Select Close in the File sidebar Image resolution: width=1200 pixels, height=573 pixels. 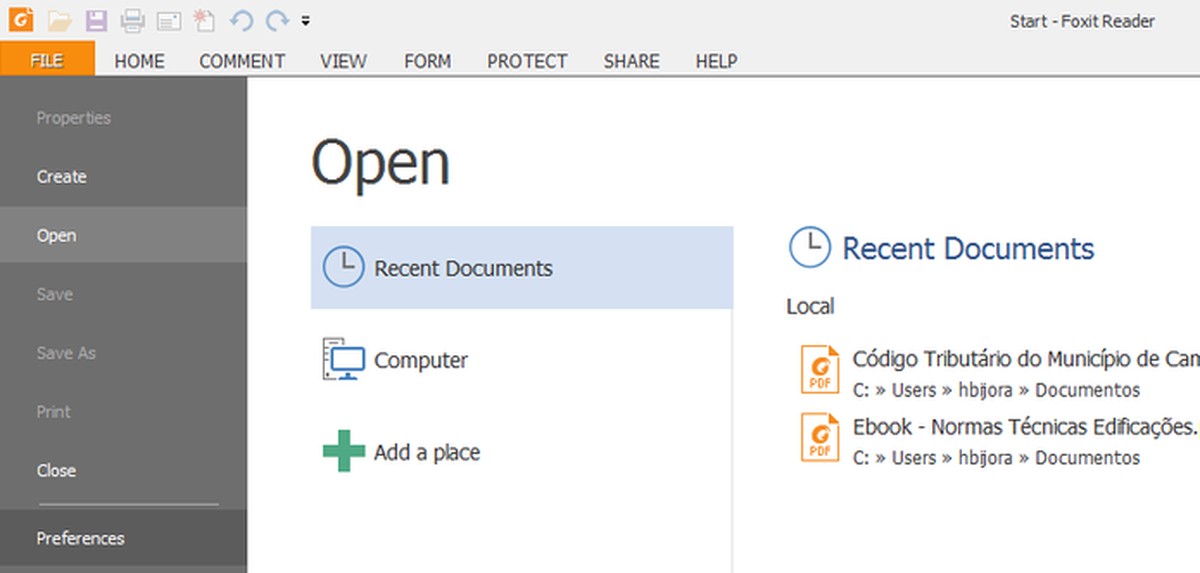(123, 471)
